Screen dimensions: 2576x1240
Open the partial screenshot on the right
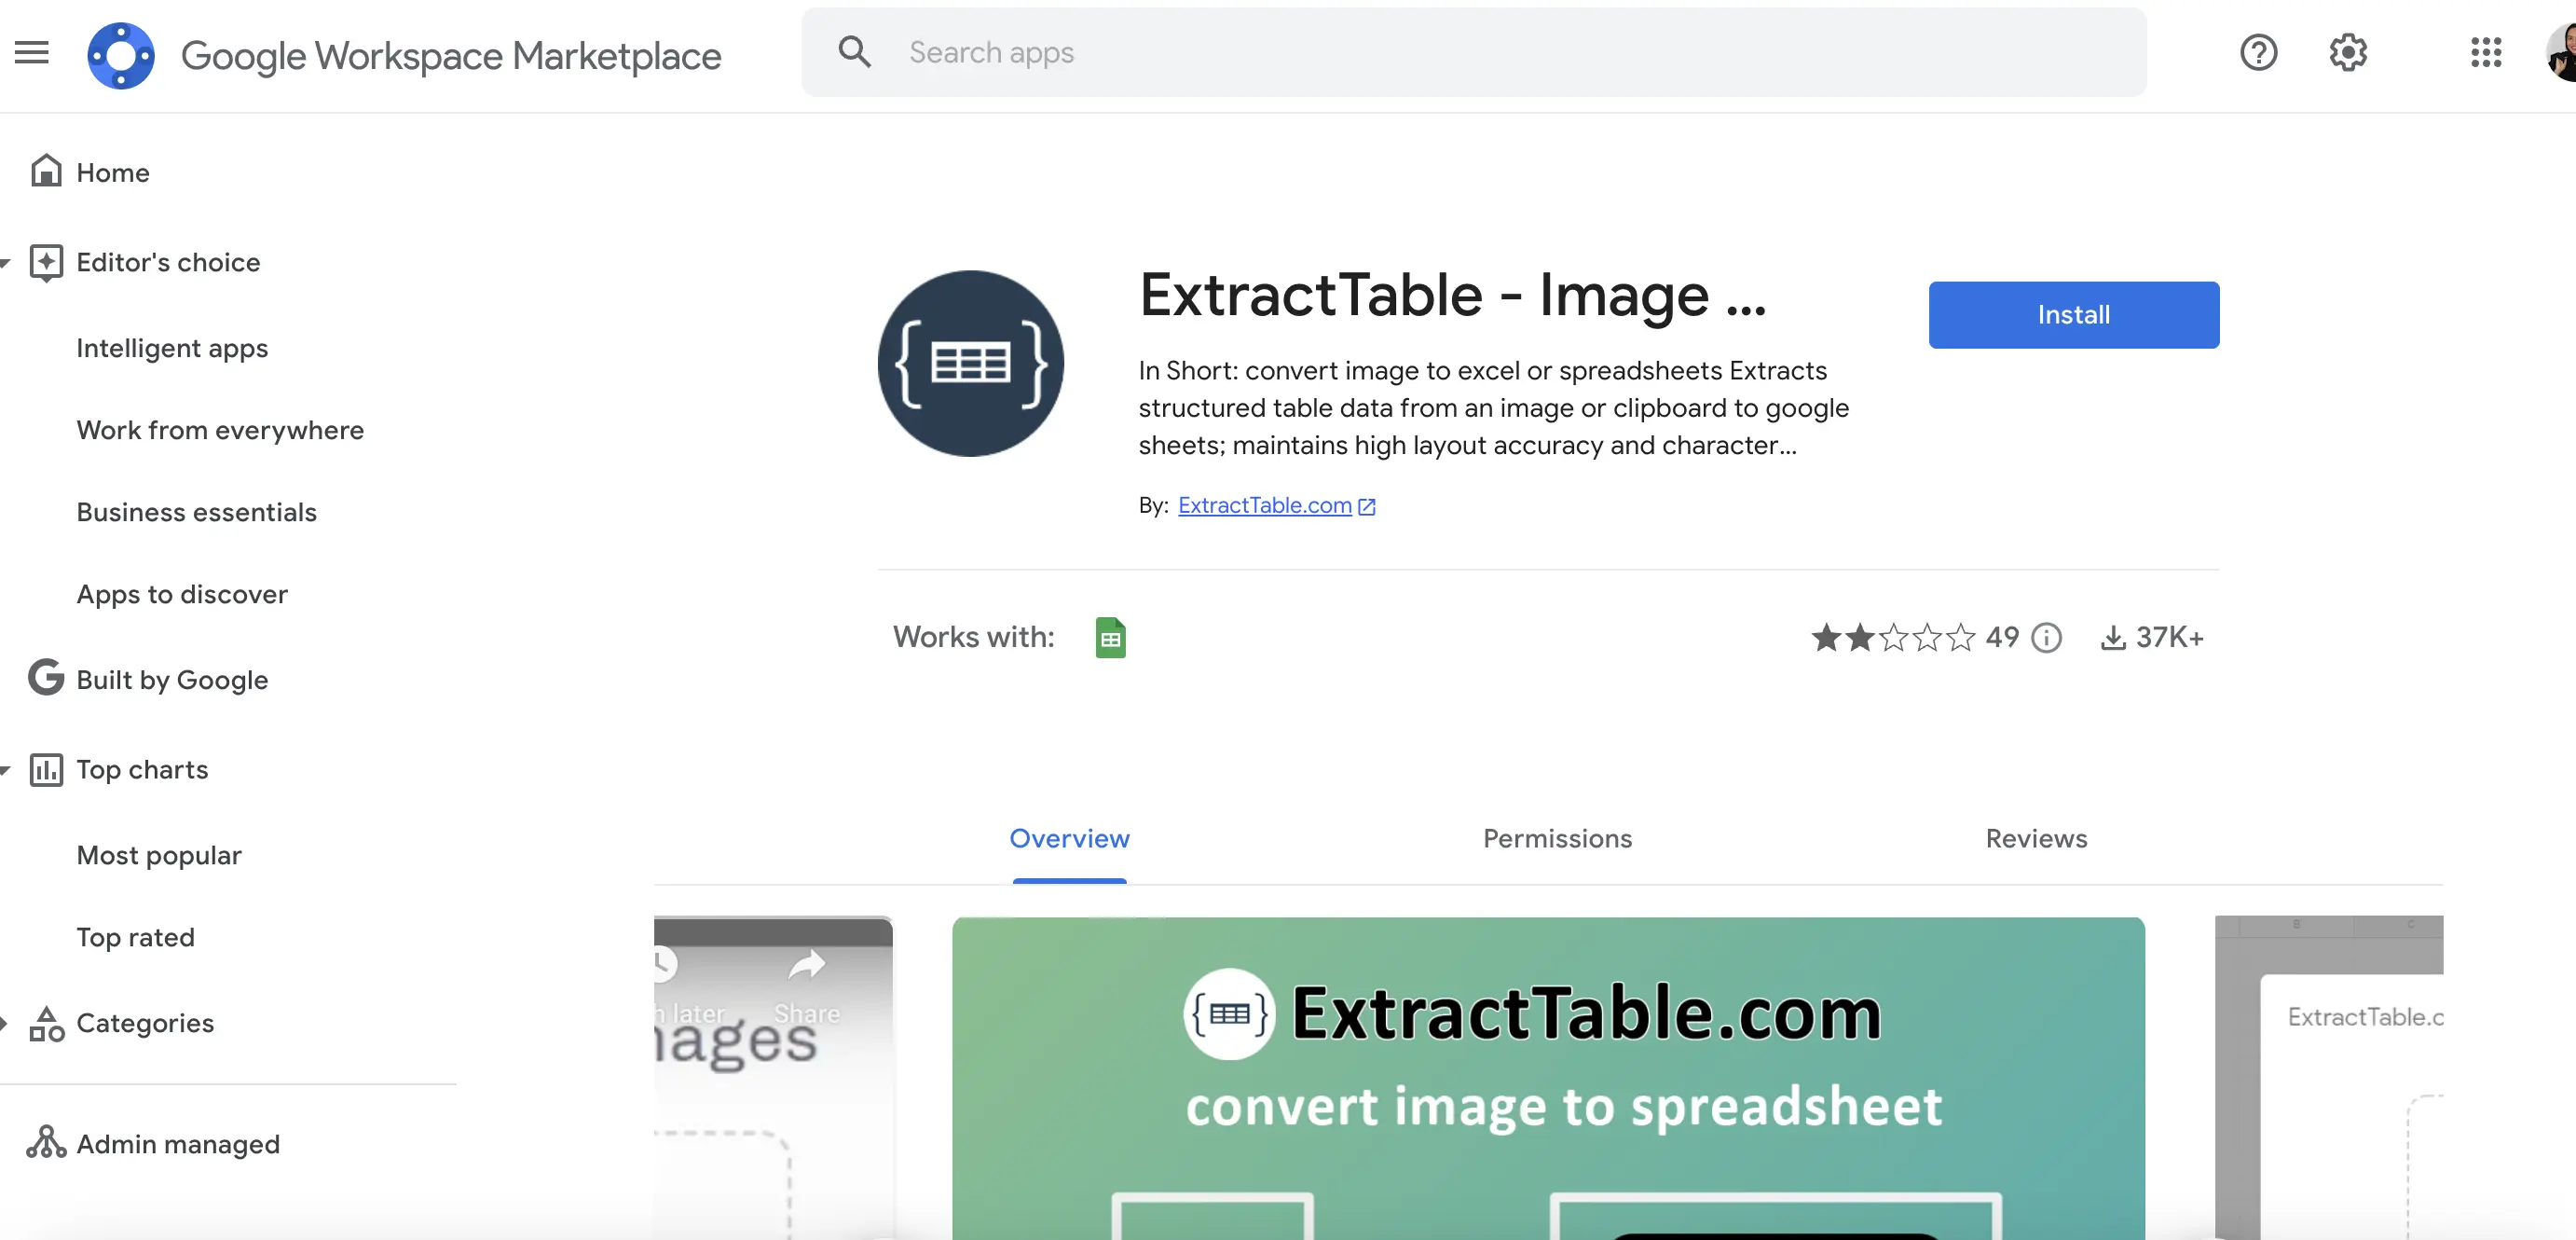click(x=2329, y=1078)
